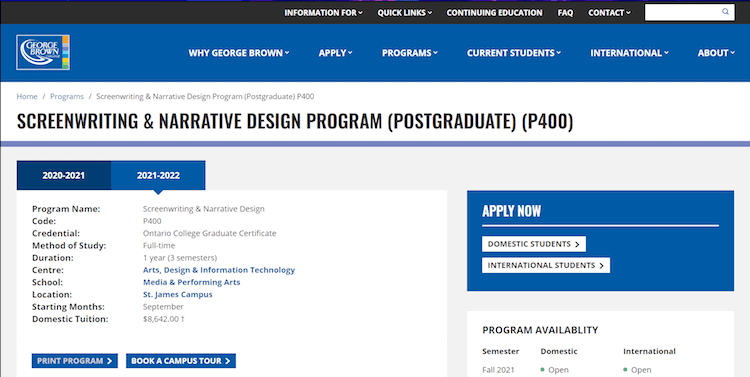Open the Continuing Education link

click(495, 13)
